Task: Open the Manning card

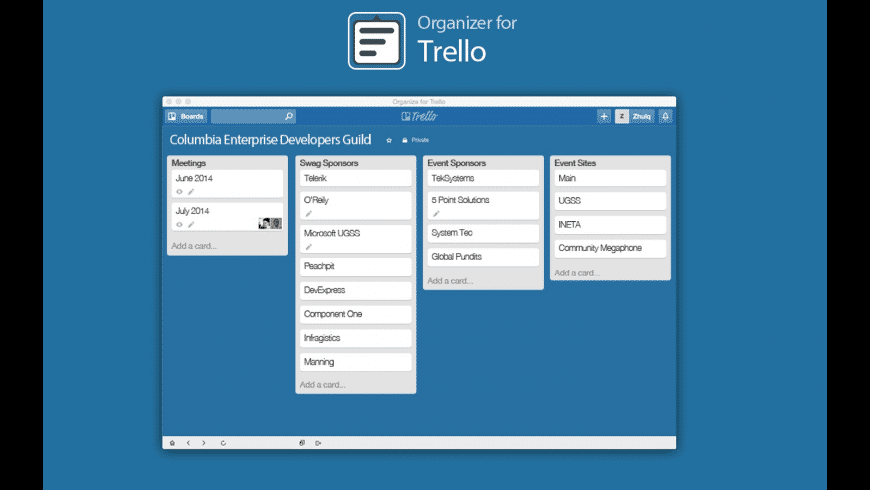Action: [x=356, y=362]
